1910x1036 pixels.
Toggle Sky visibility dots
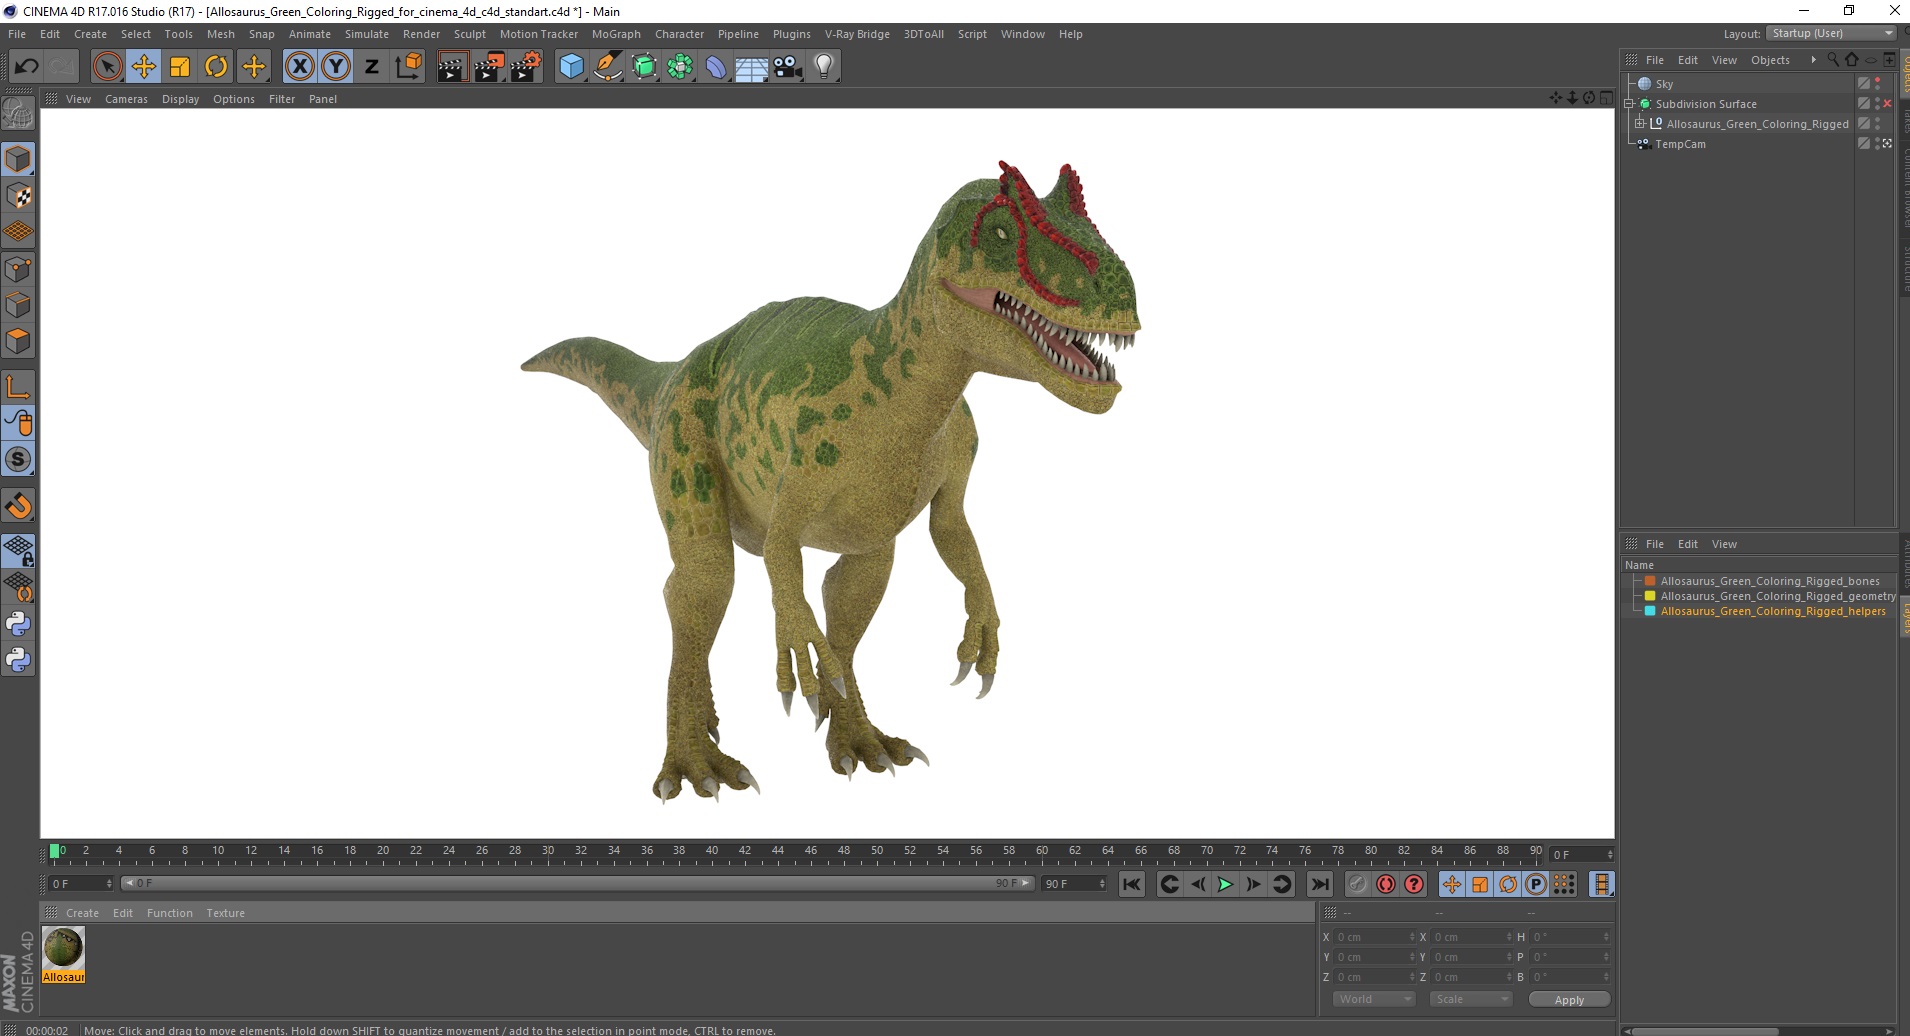[x=1877, y=84]
